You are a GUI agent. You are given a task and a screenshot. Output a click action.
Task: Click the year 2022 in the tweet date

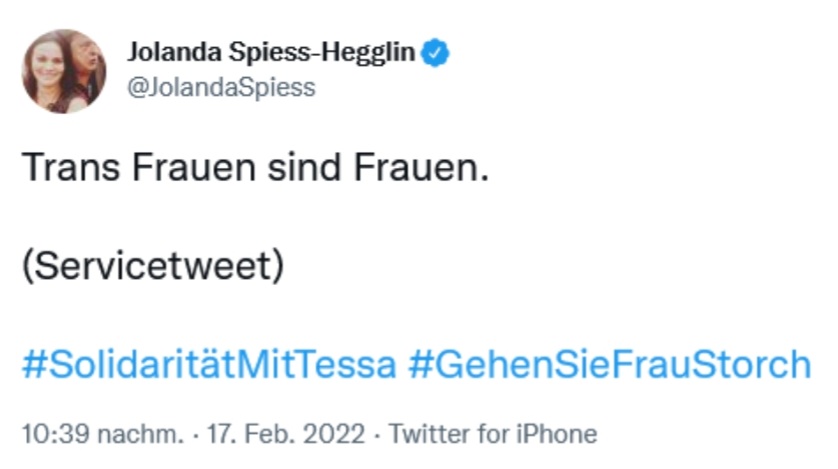tap(334, 434)
